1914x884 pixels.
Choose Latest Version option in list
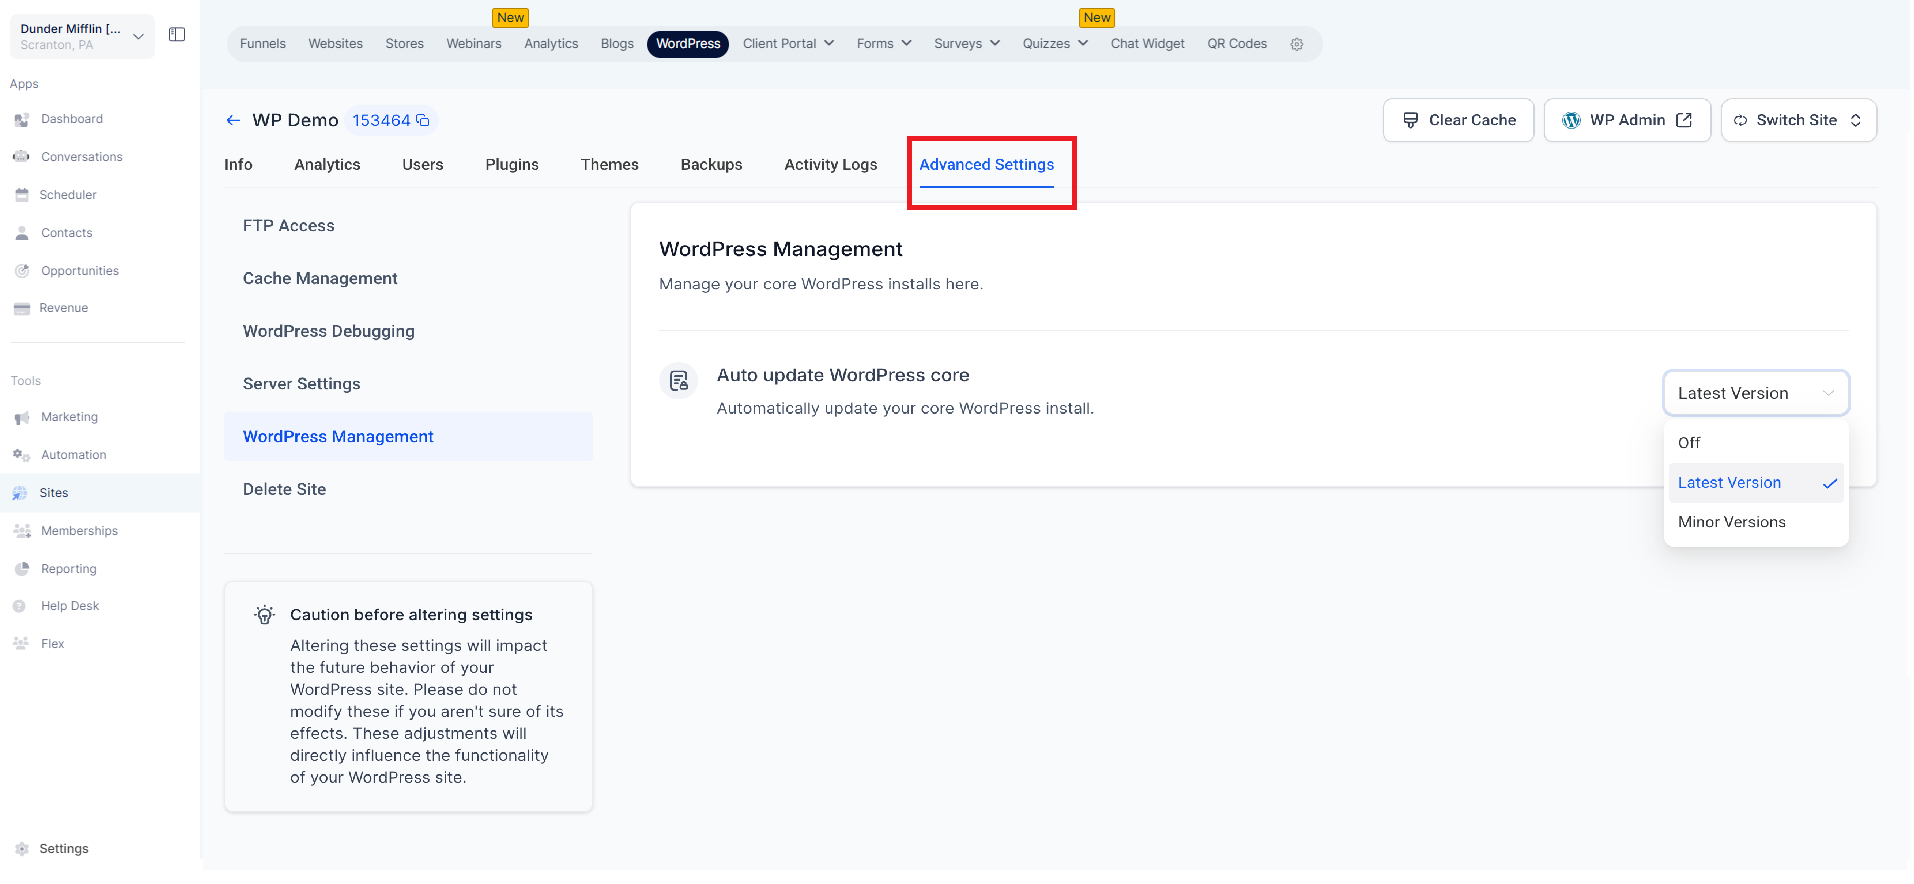(x=1756, y=483)
